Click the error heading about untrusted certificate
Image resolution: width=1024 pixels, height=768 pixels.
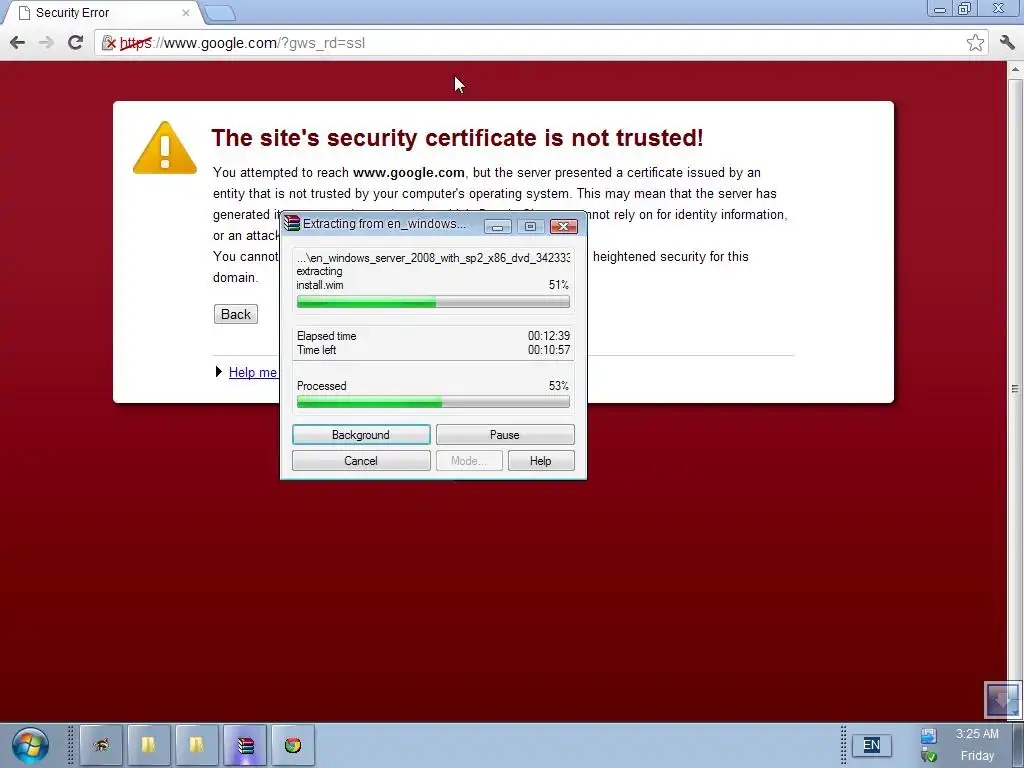457,138
